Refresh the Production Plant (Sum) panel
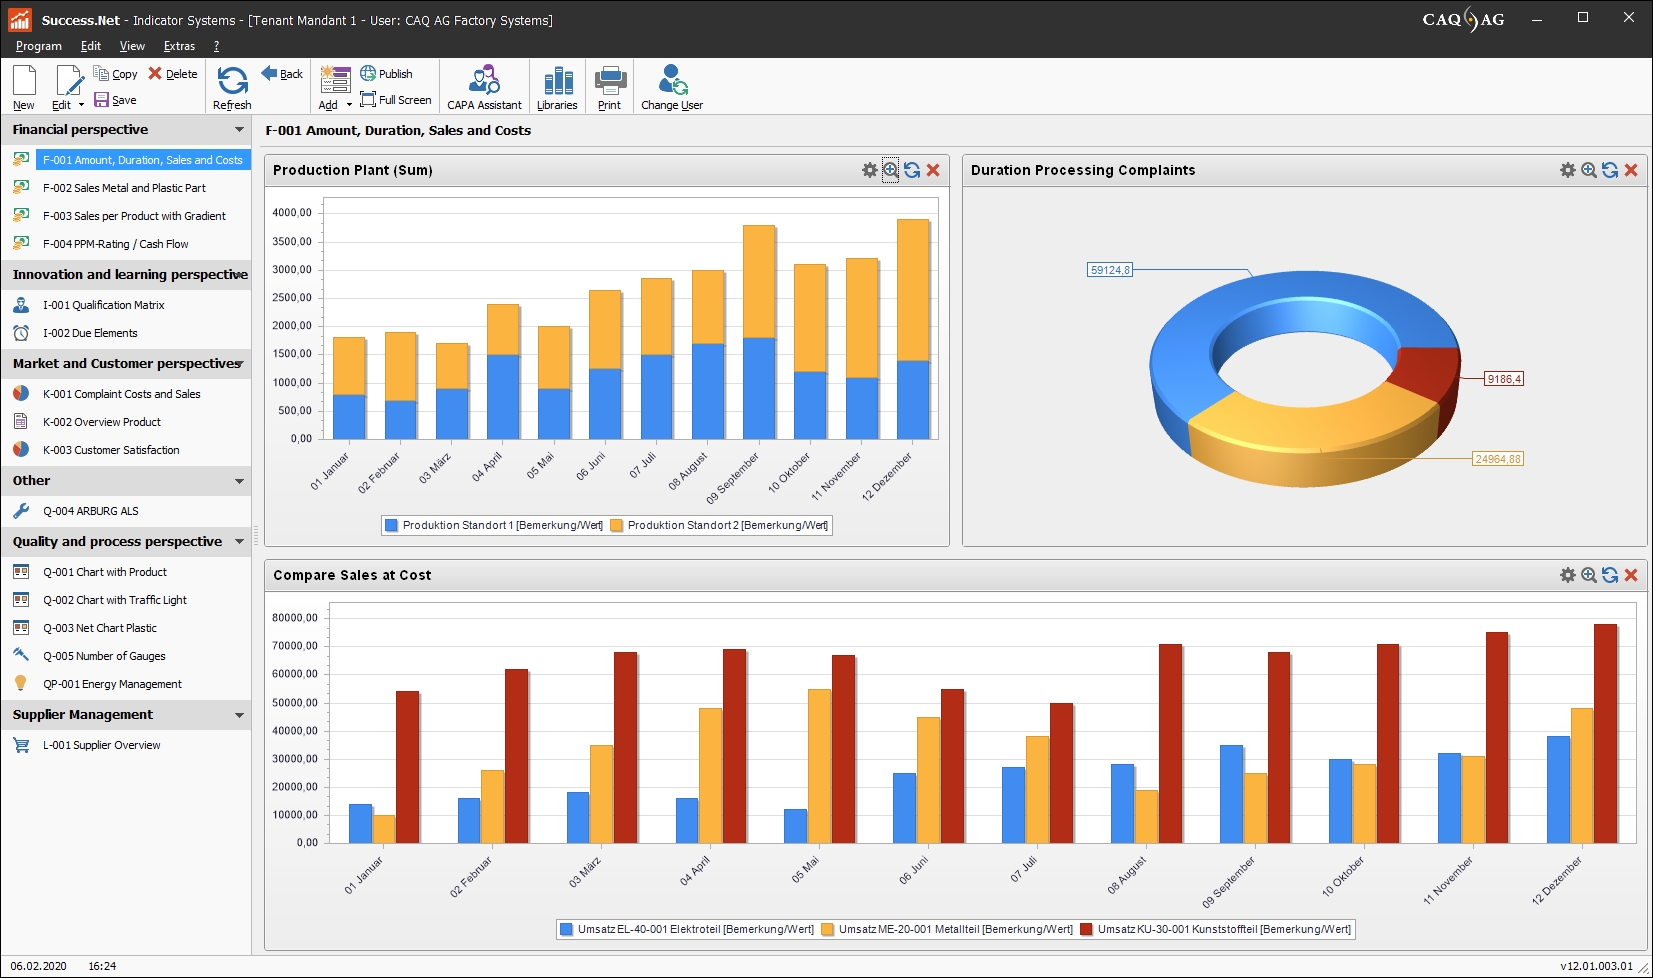This screenshot has width=1653, height=978. [x=912, y=170]
